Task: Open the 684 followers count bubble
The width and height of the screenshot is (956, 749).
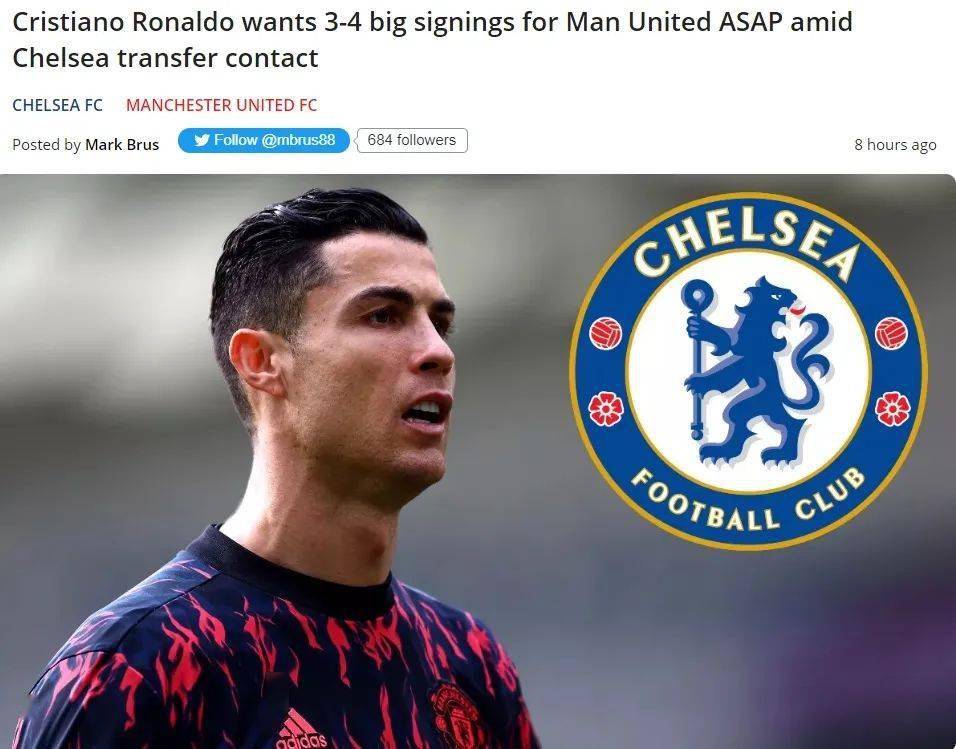Action: click(x=412, y=140)
